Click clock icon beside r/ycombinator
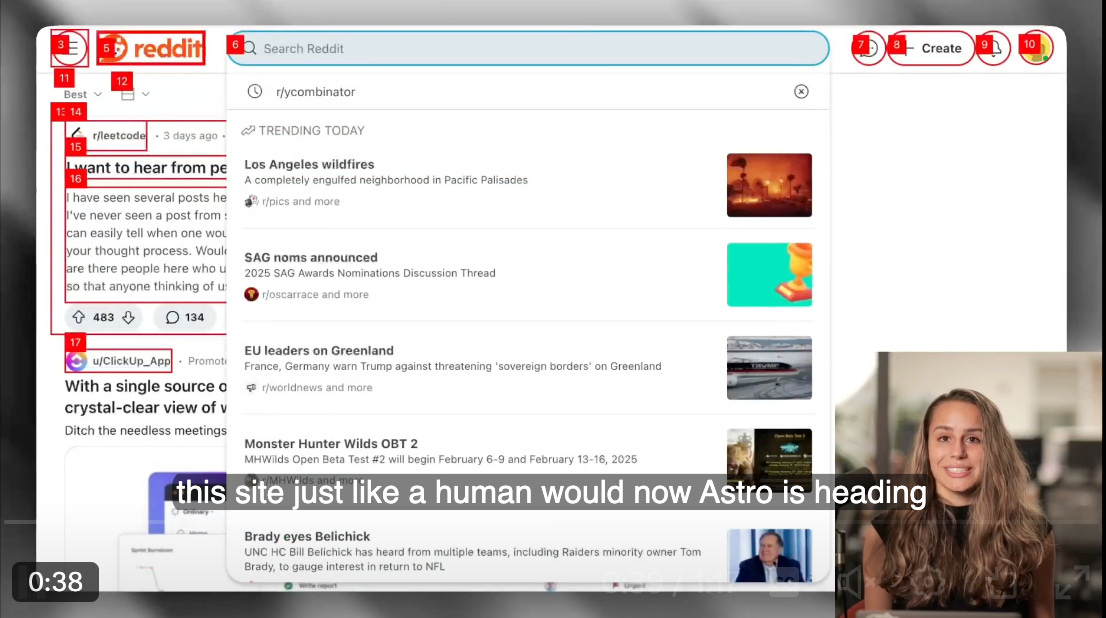 pos(255,92)
